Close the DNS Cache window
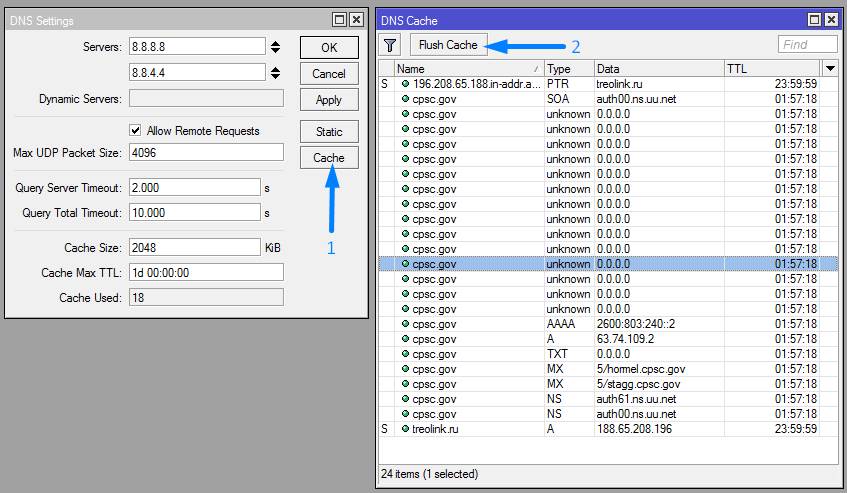The image size is (847, 493). [829, 20]
